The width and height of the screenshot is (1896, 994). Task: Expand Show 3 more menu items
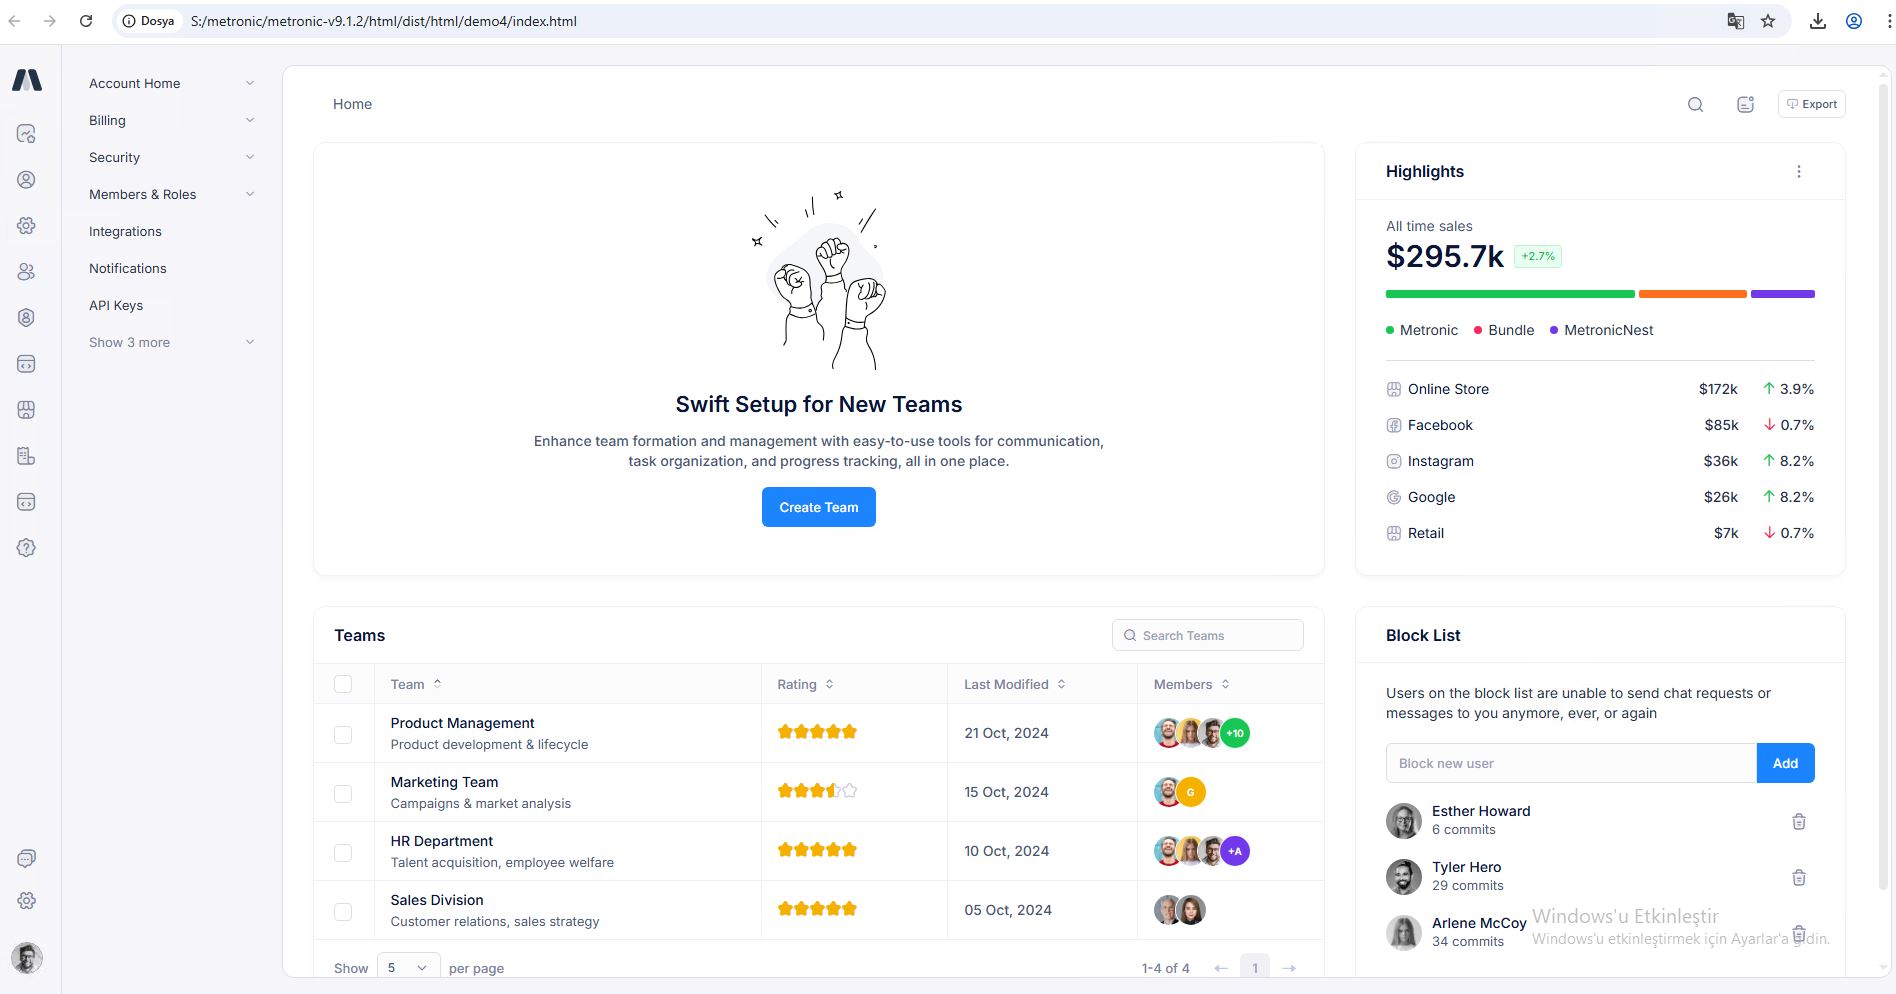170,342
